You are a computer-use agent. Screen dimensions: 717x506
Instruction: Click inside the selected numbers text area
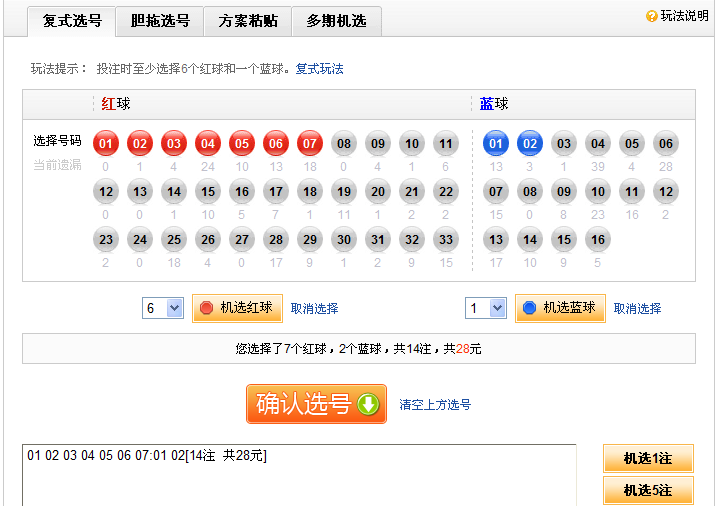pyautogui.click(x=300, y=480)
